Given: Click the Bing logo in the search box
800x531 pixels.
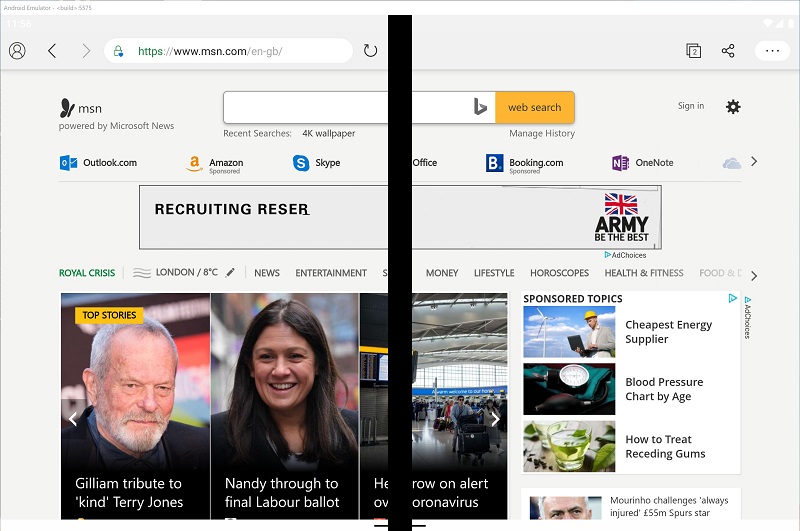Looking at the screenshot, I should click(480, 107).
